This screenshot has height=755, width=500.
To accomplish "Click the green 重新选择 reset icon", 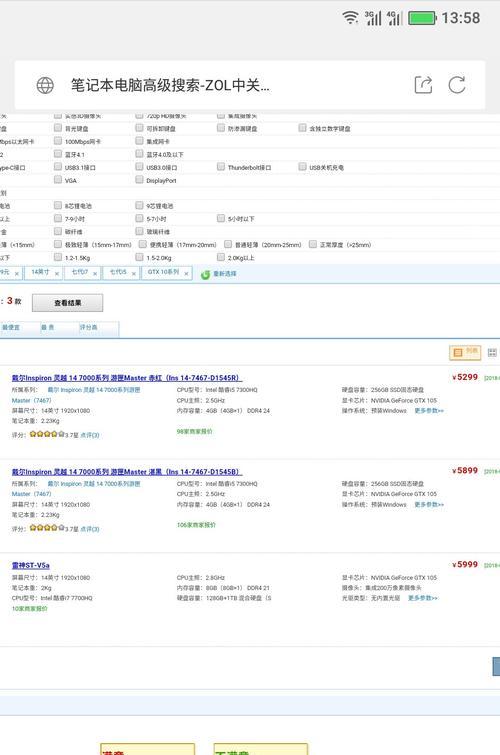I will [x=205, y=274].
